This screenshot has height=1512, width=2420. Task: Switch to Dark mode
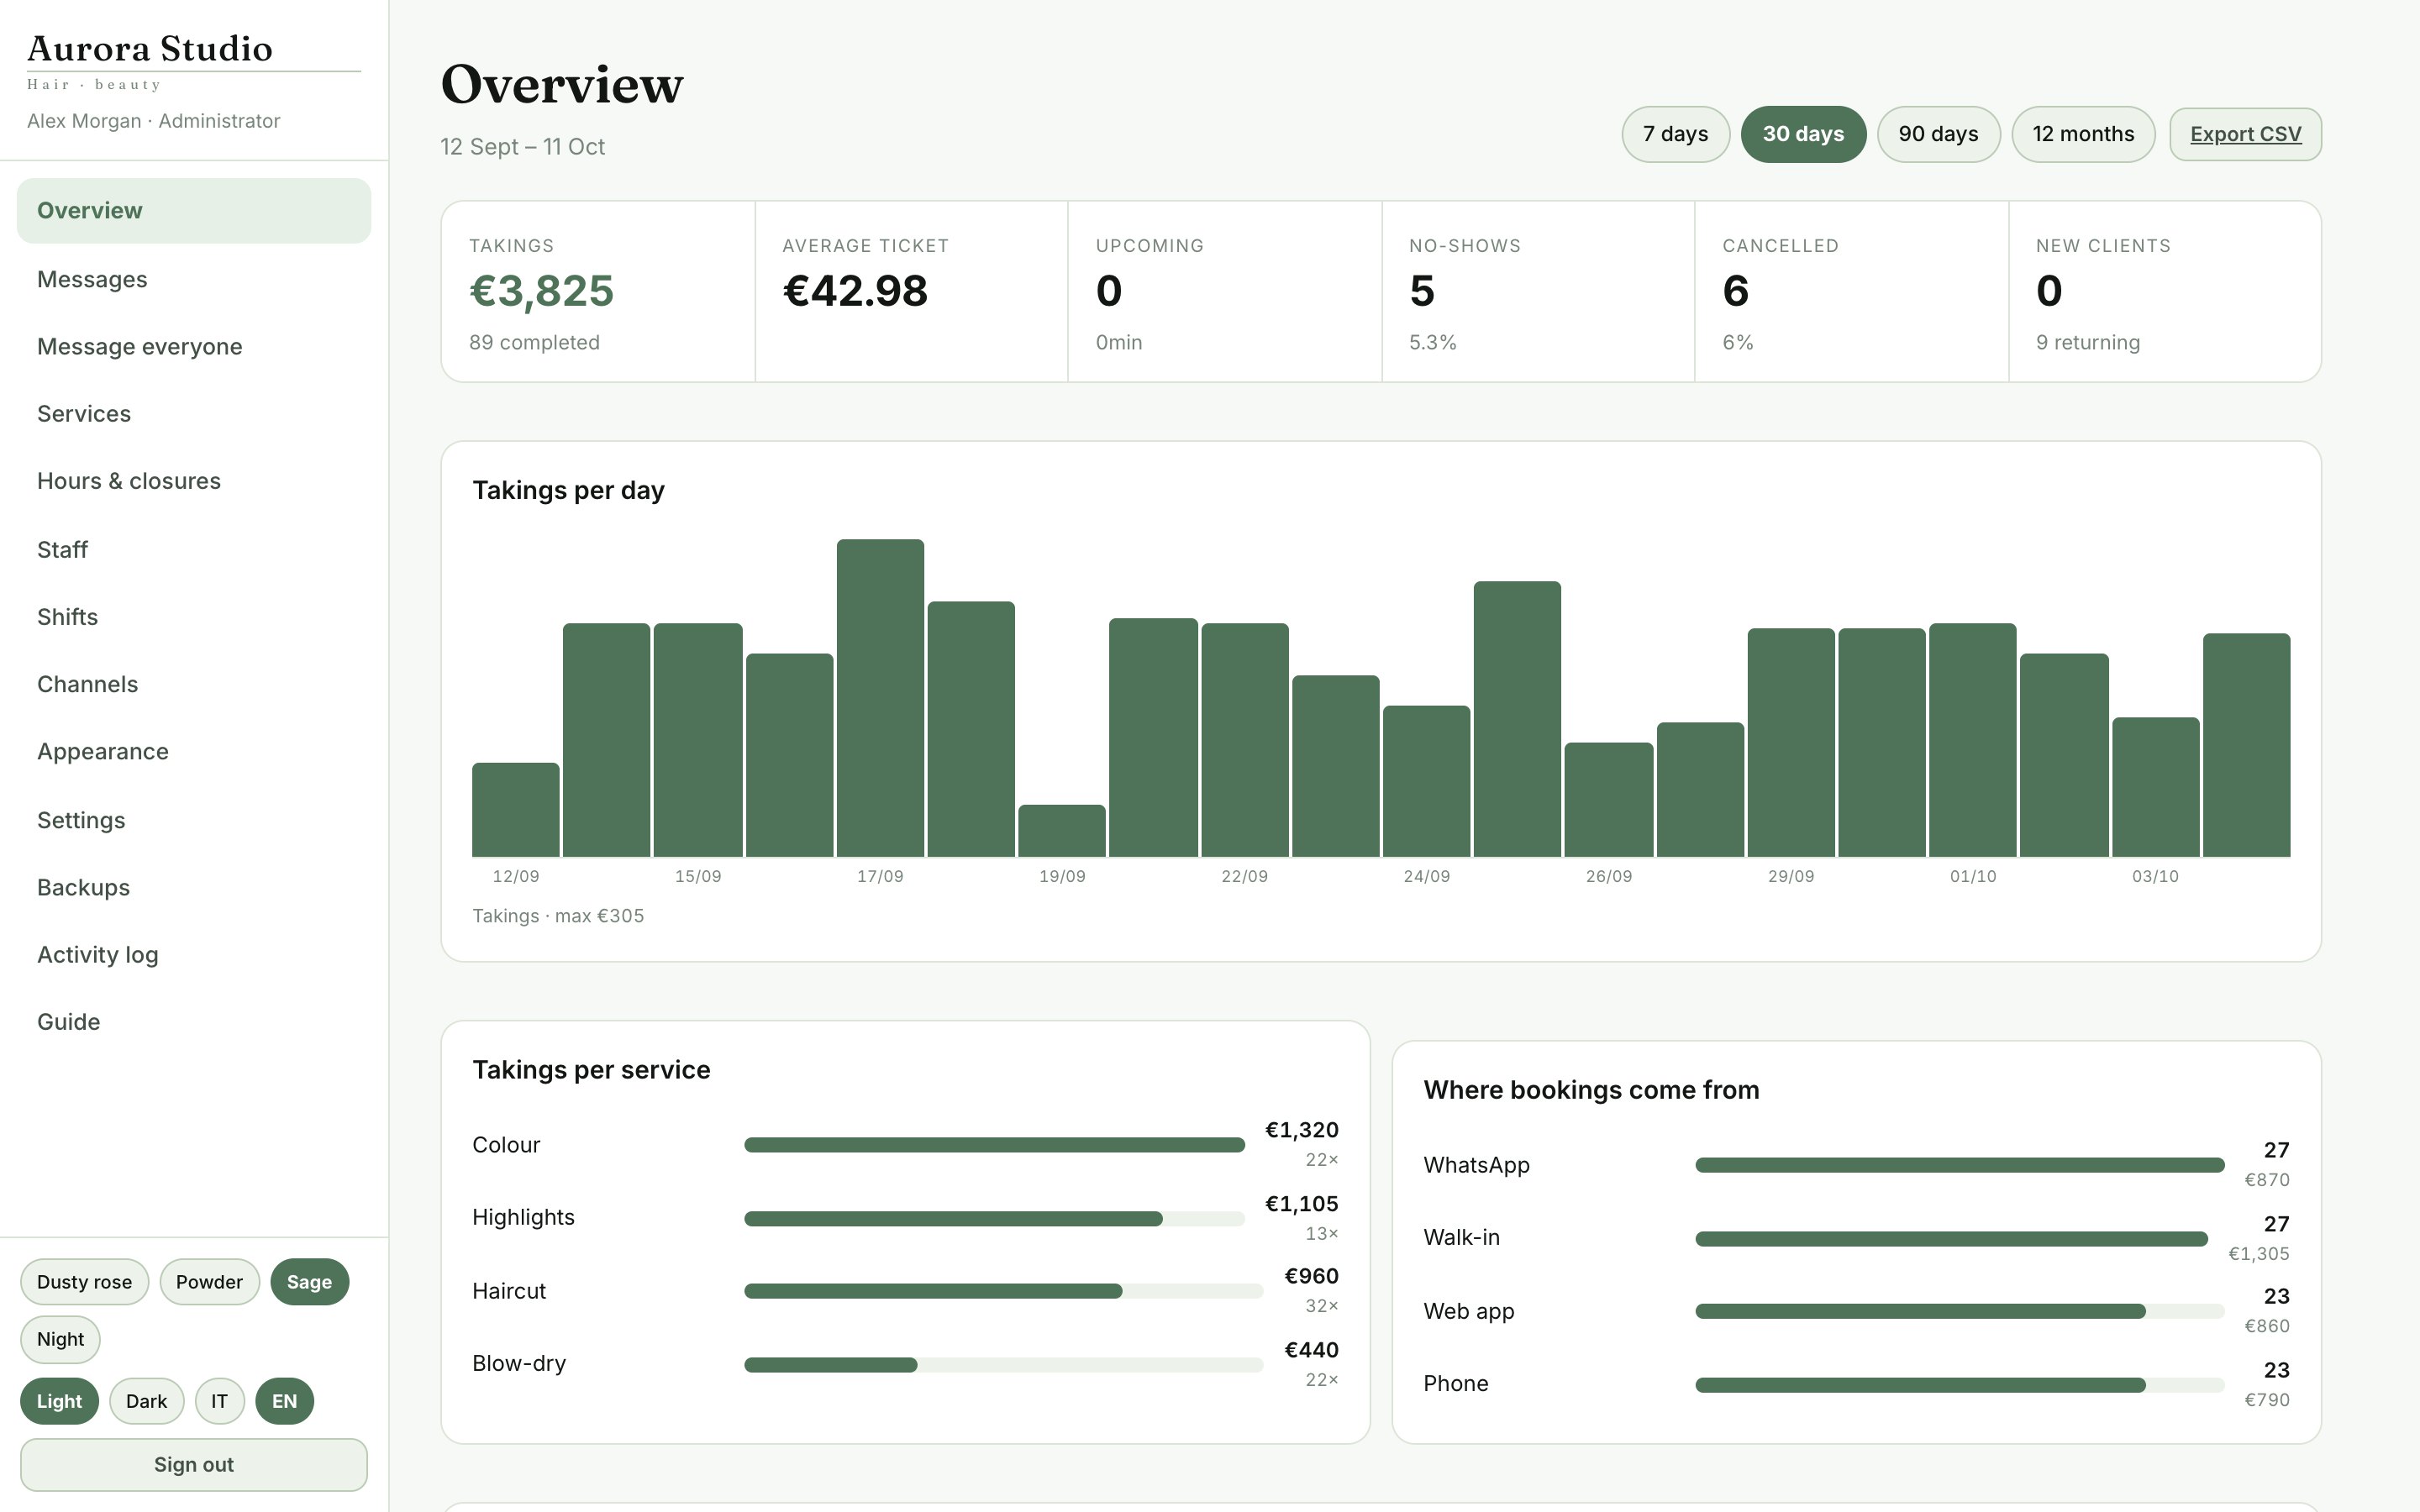[146, 1401]
